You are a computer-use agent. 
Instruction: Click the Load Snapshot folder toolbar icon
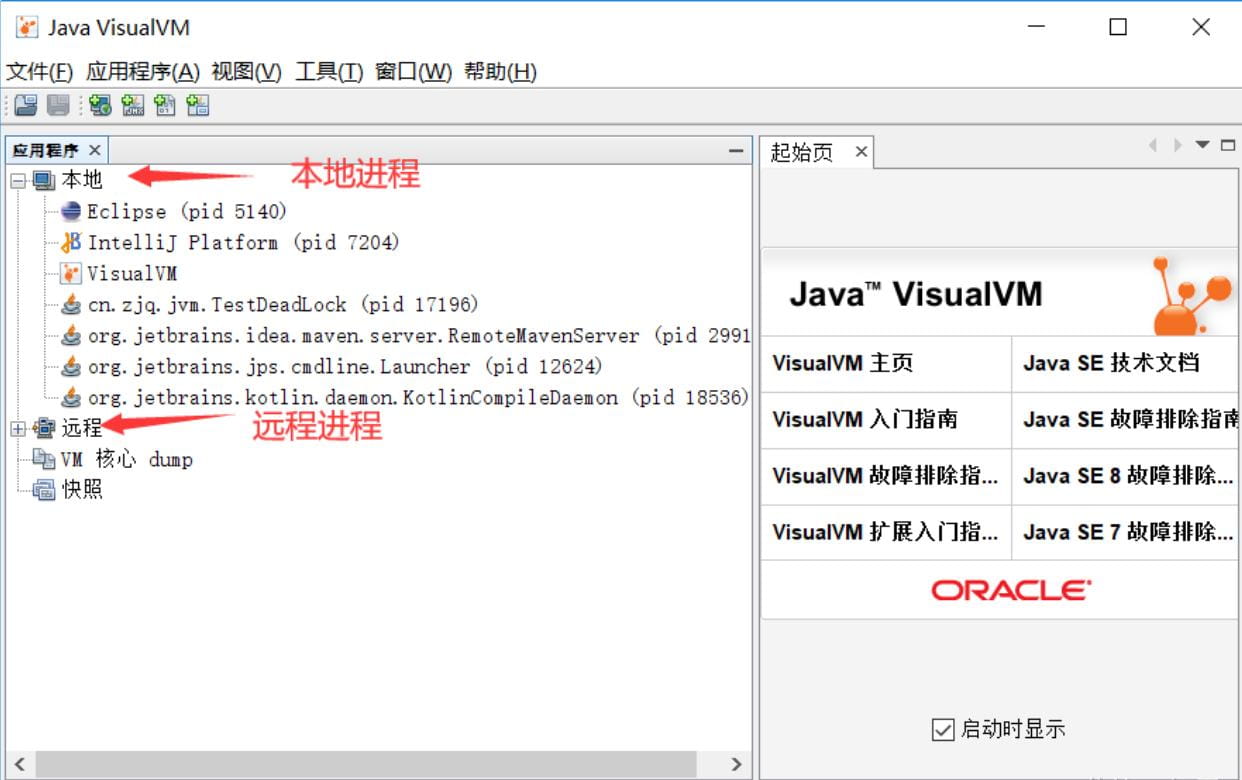click(25, 105)
